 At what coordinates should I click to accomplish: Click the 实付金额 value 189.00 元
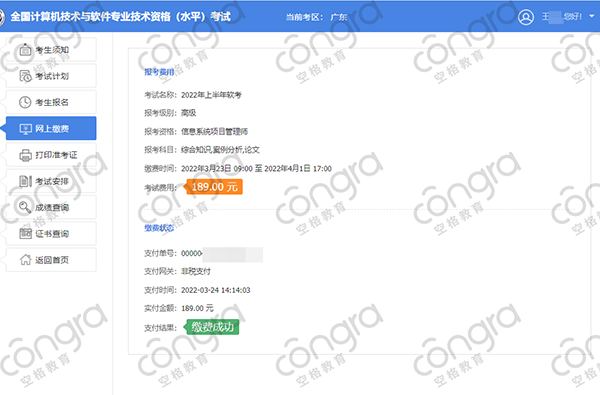[x=197, y=308]
